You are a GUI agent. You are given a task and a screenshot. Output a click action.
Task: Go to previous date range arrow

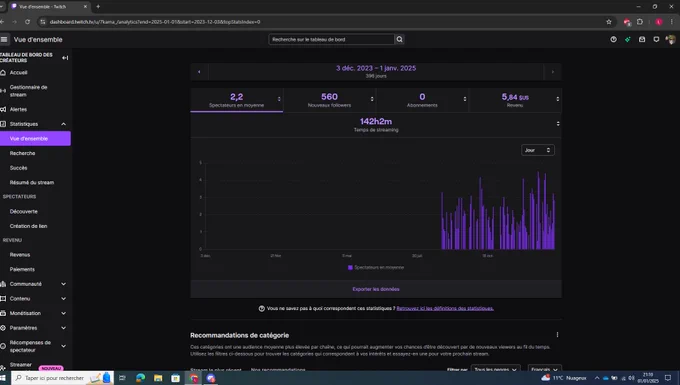click(x=199, y=72)
